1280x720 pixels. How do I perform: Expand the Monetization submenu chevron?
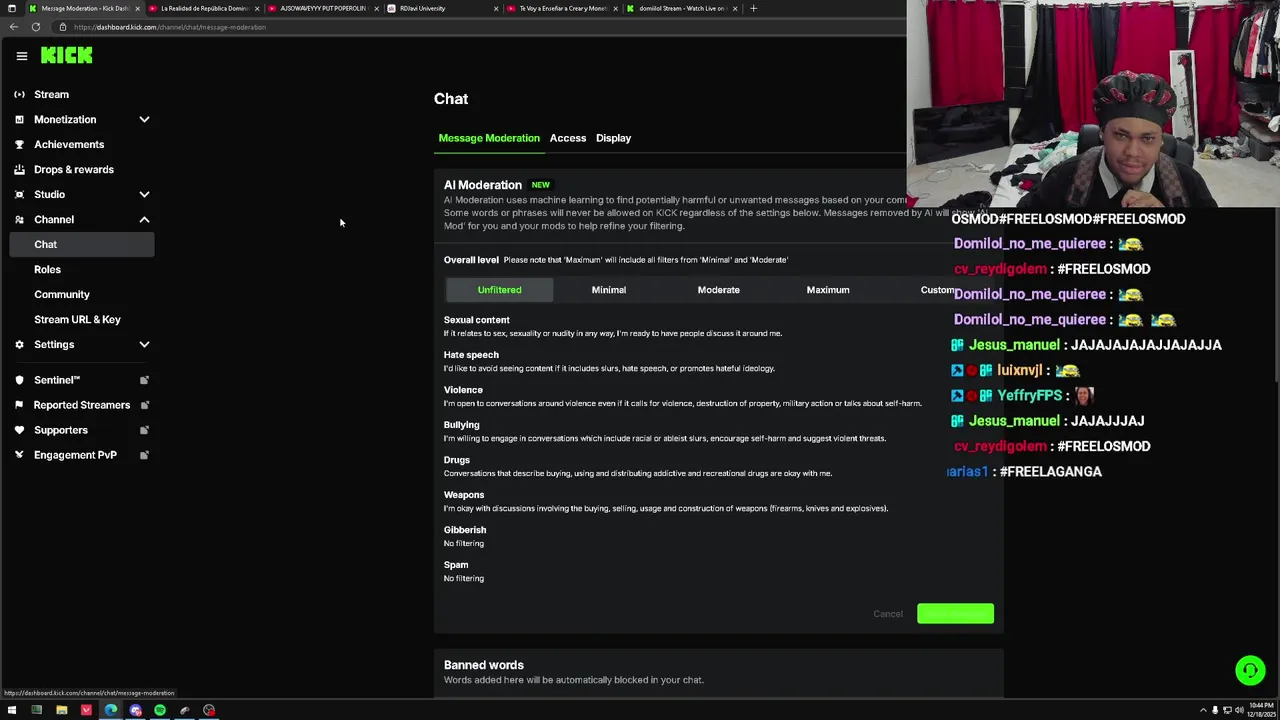(144, 119)
